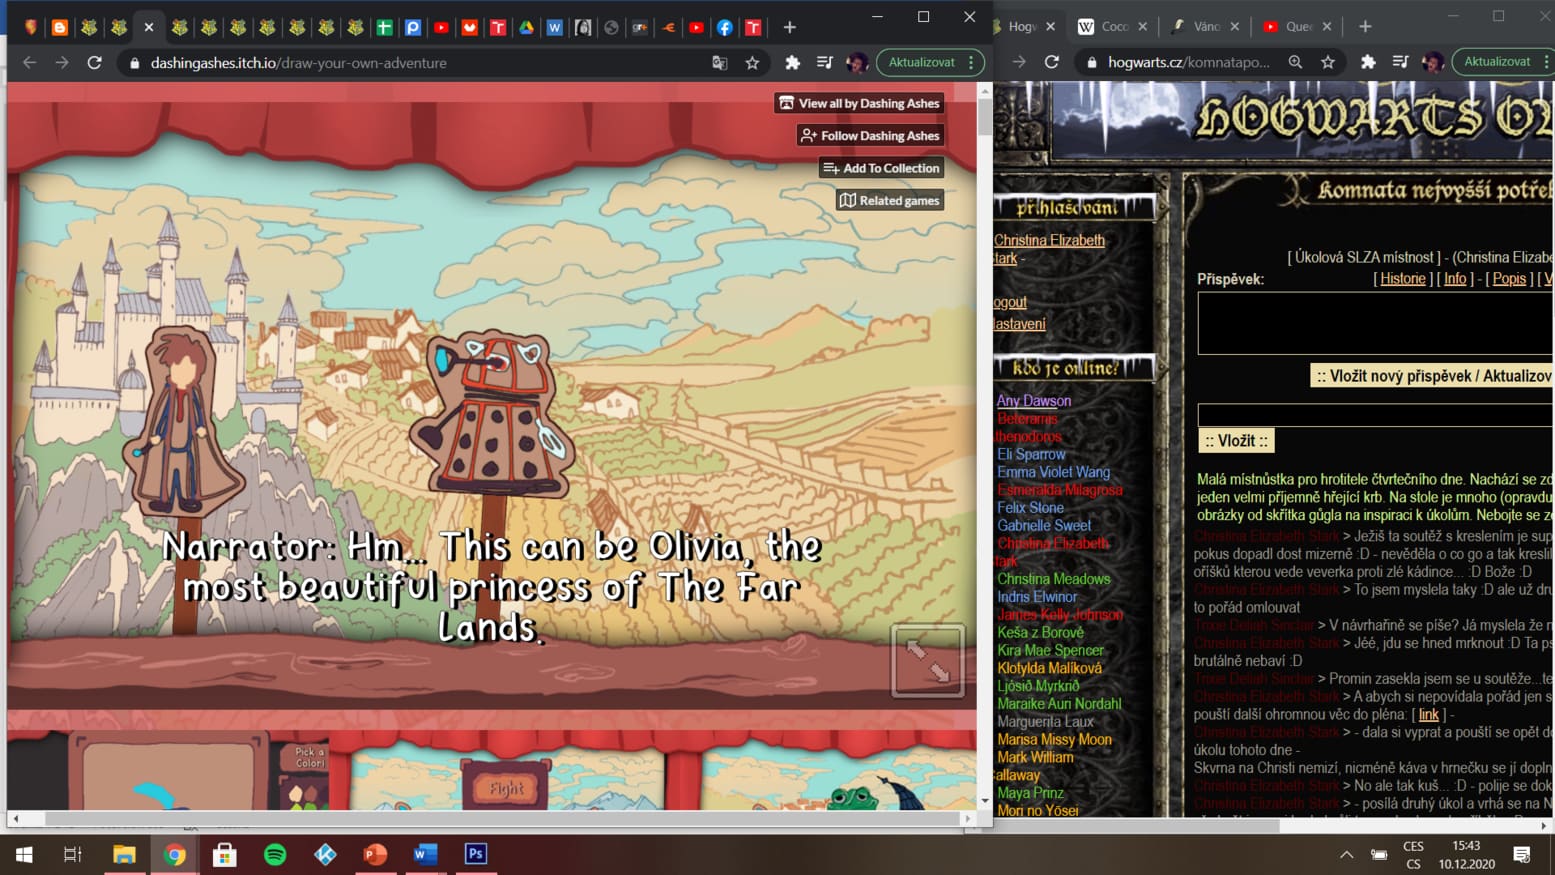
Task: Open extensions puzzle icon in the itch.io window
Action: (792, 62)
